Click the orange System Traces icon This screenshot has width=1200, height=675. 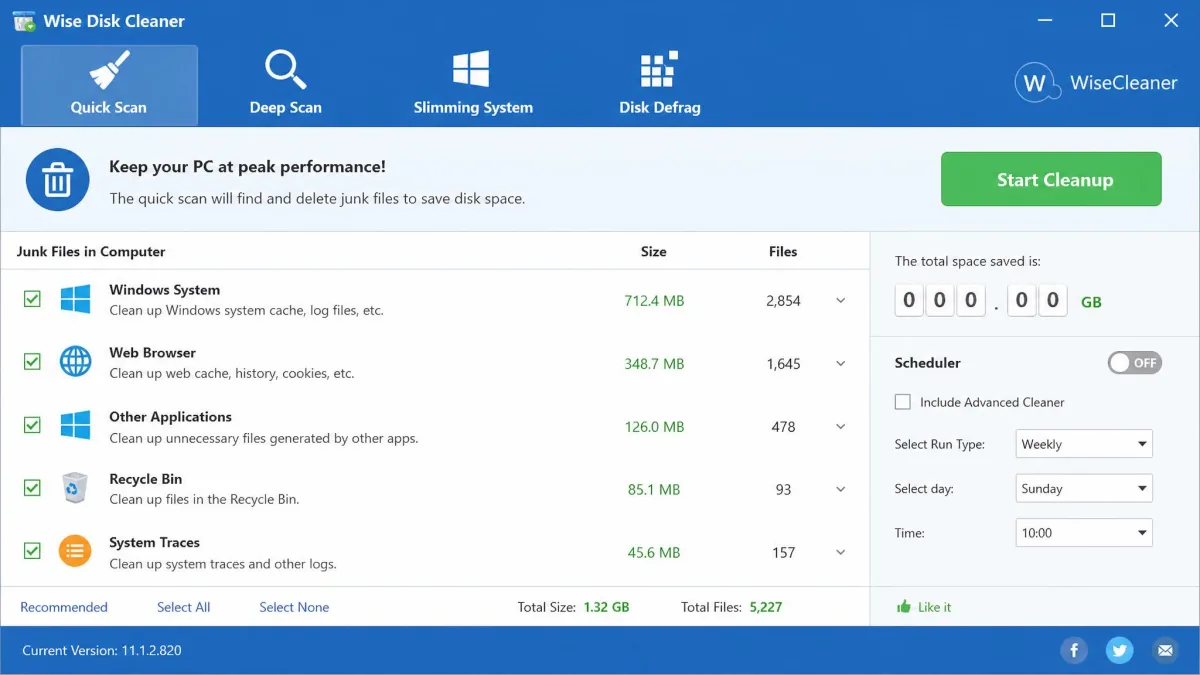click(x=75, y=551)
